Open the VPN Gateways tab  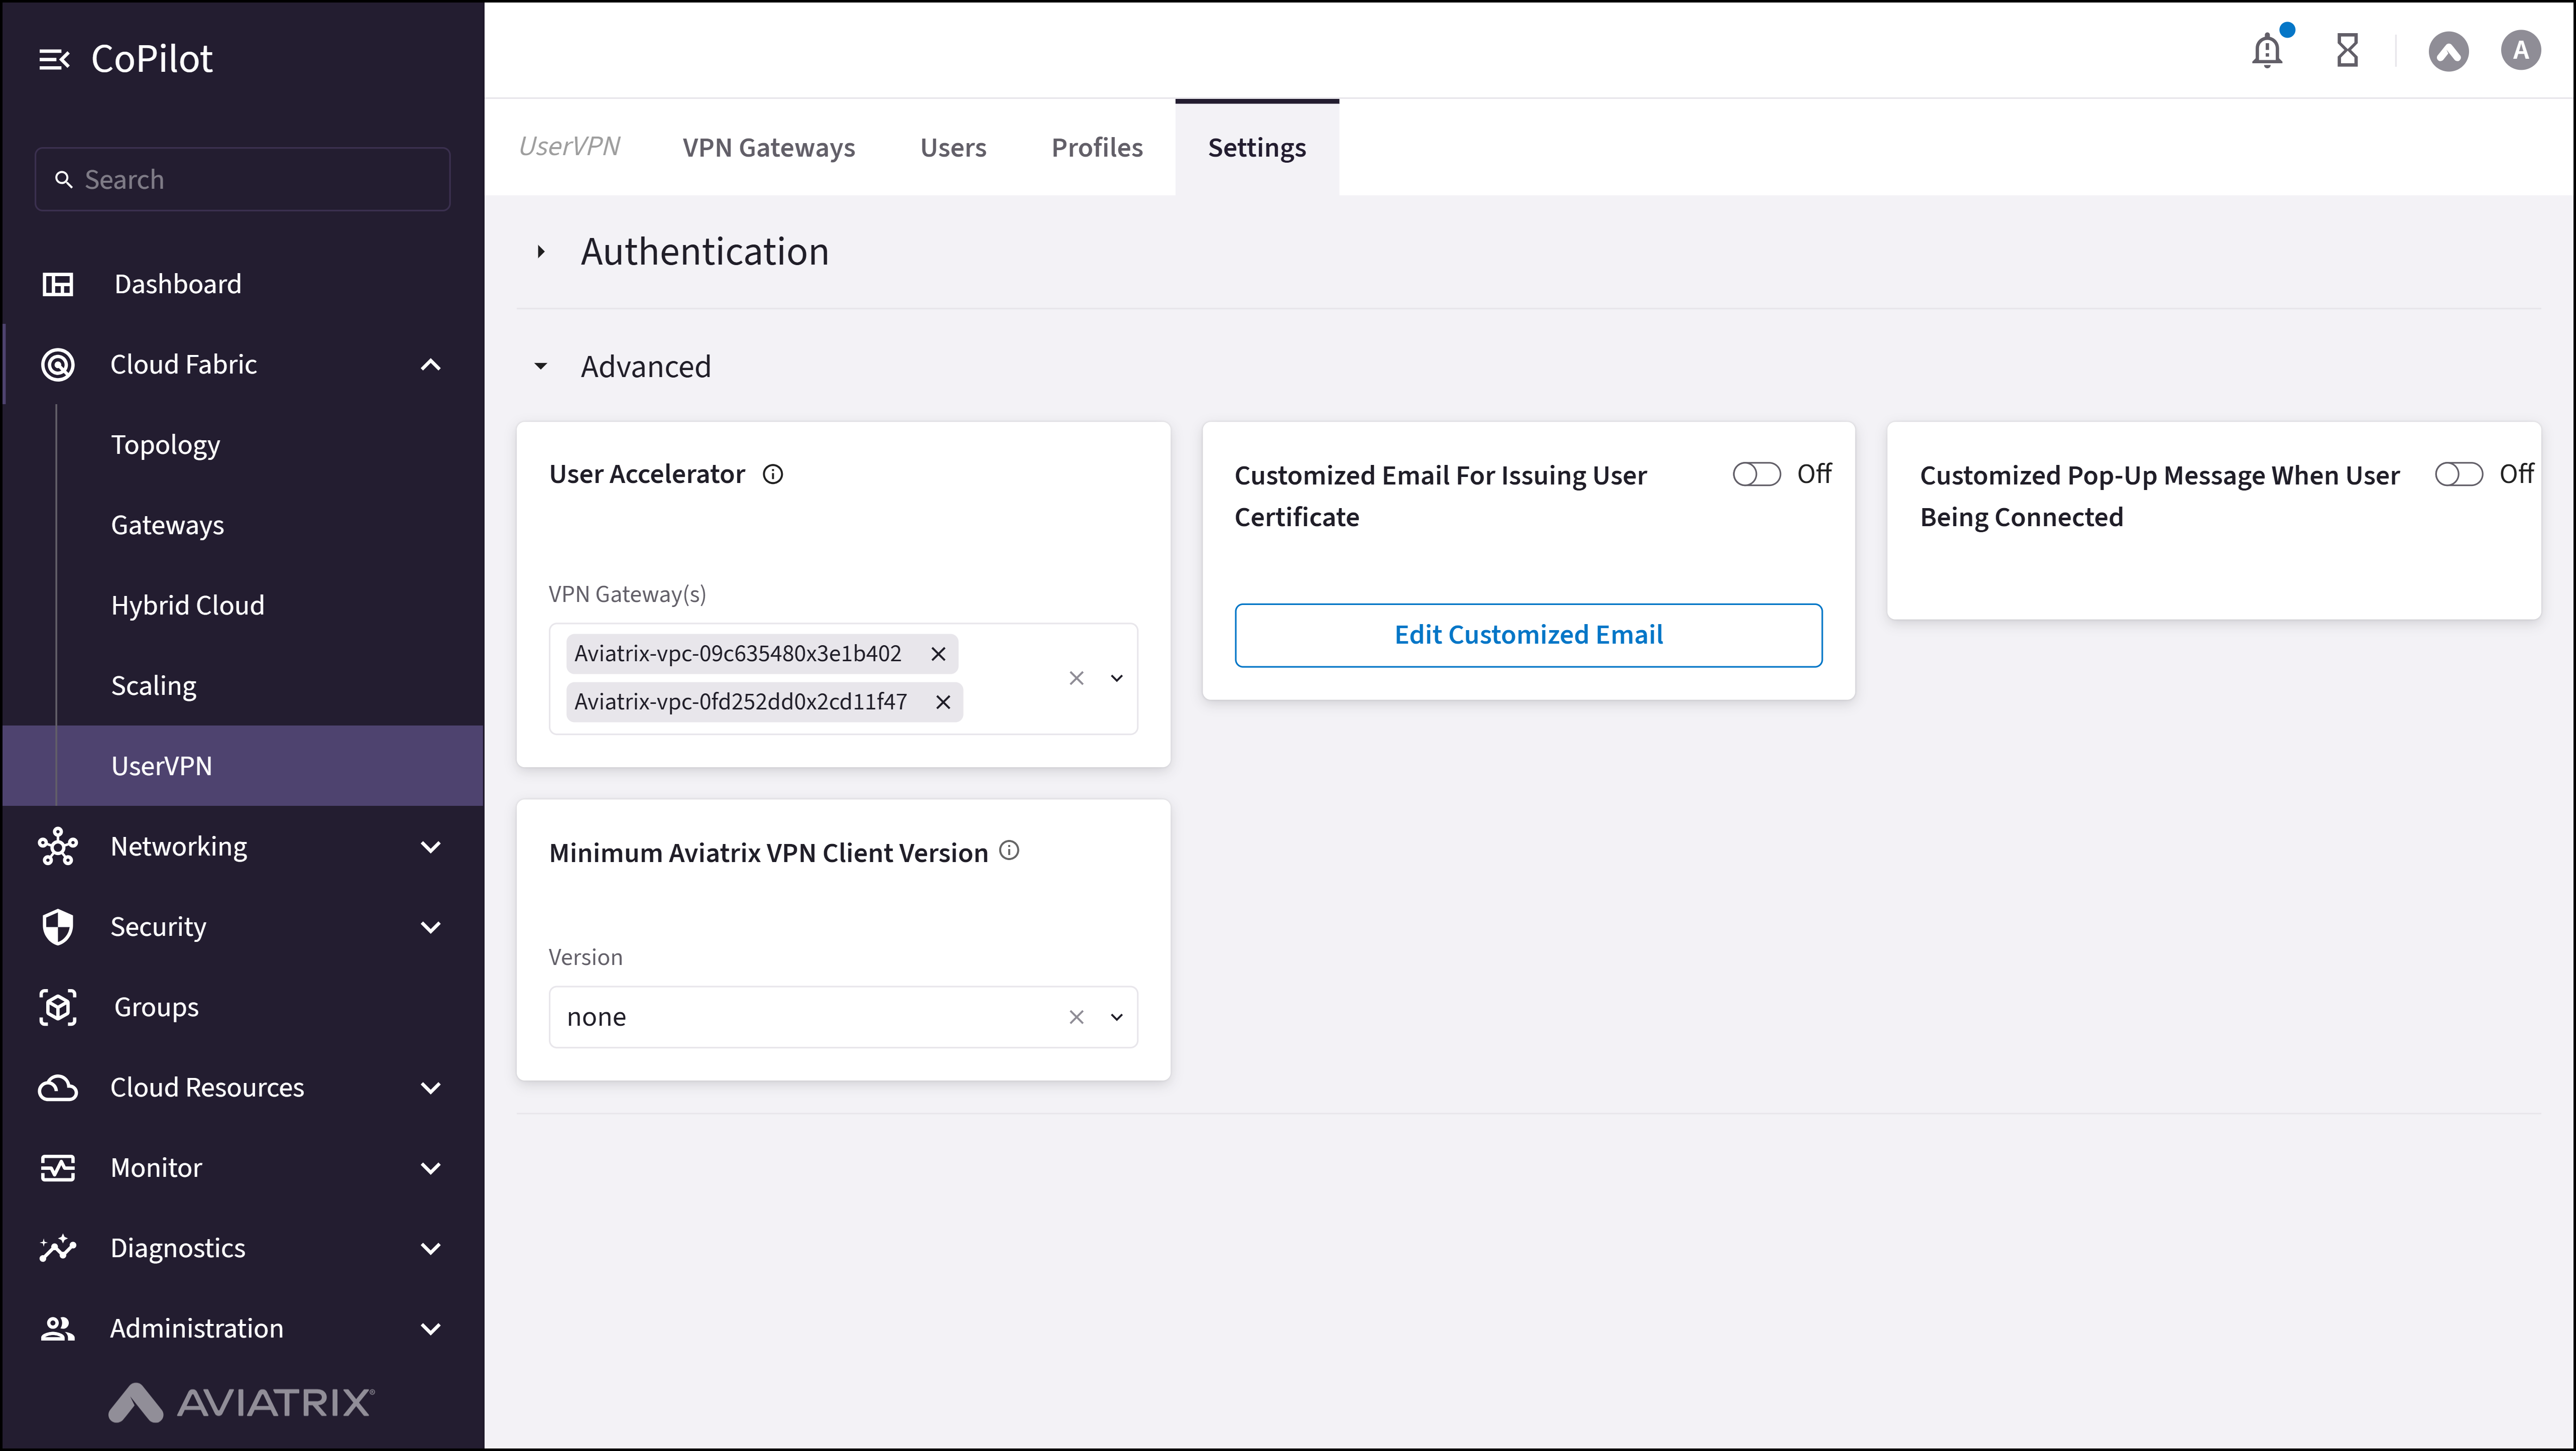(x=768, y=147)
